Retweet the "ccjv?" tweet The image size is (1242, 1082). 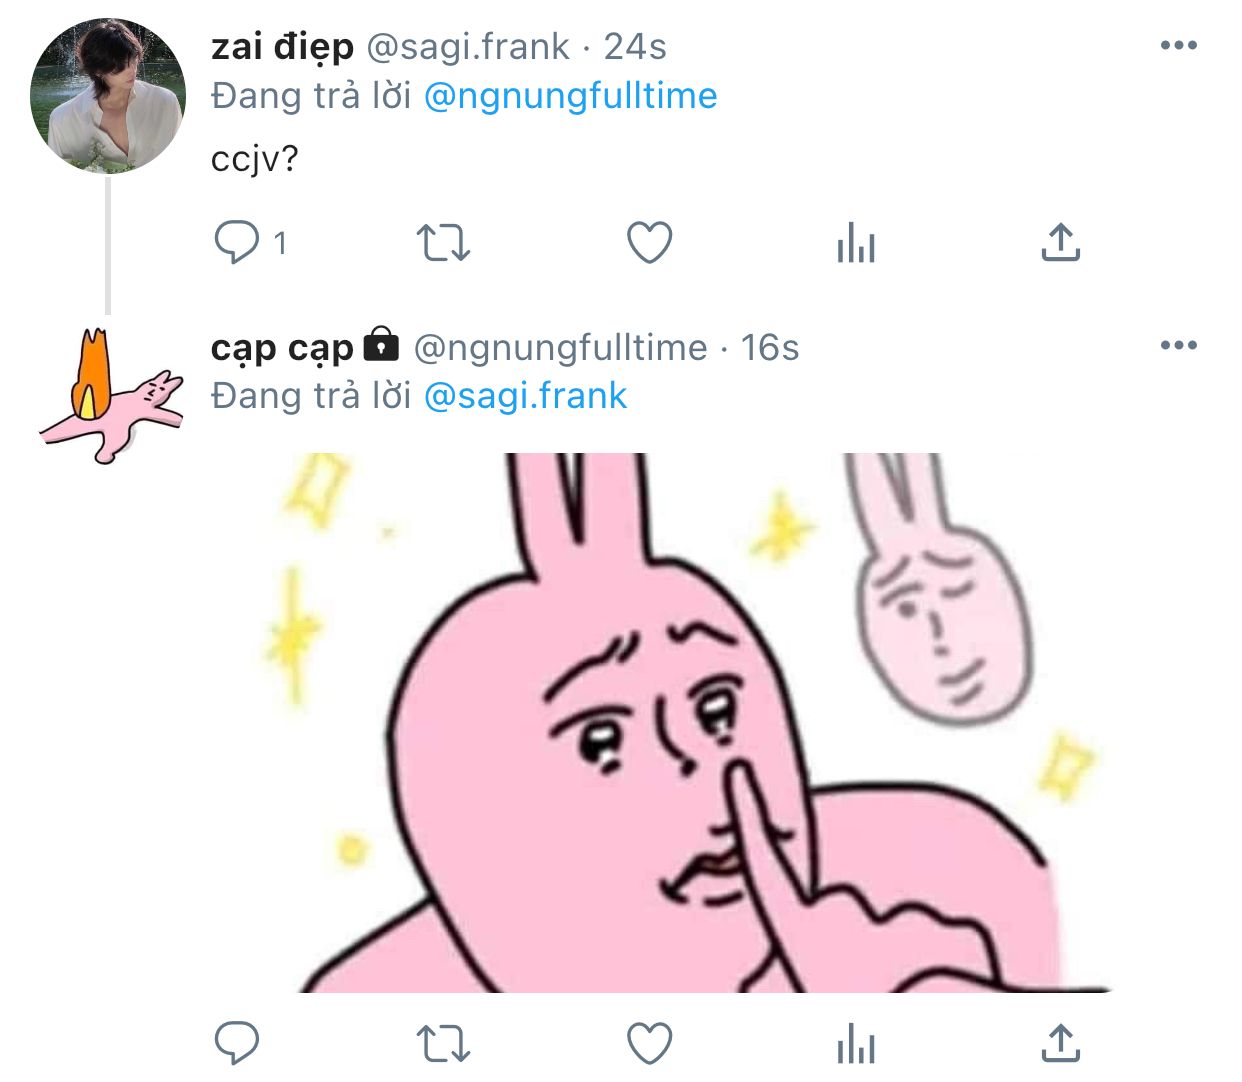tap(442, 242)
